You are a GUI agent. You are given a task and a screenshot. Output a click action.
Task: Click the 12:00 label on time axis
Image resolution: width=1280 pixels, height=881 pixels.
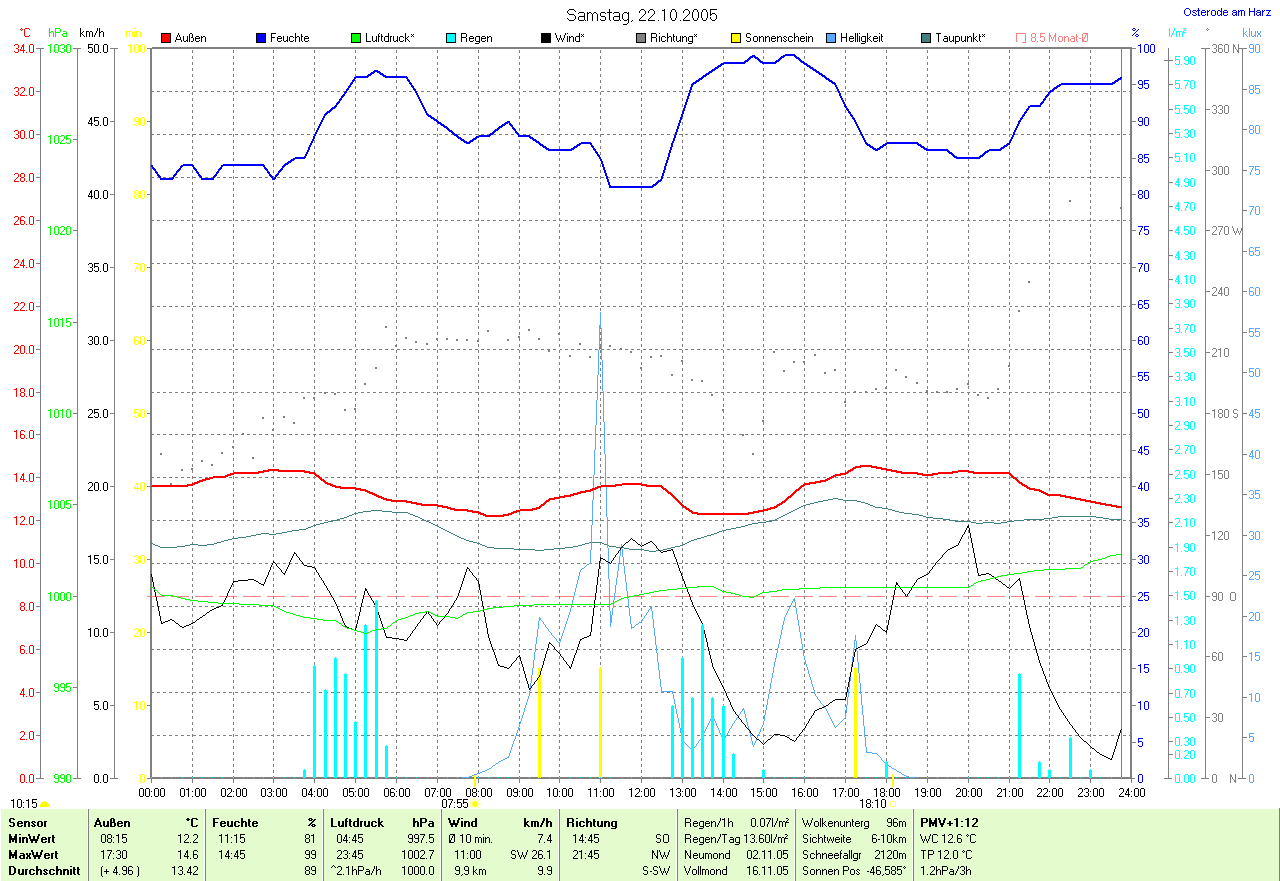pos(641,792)
